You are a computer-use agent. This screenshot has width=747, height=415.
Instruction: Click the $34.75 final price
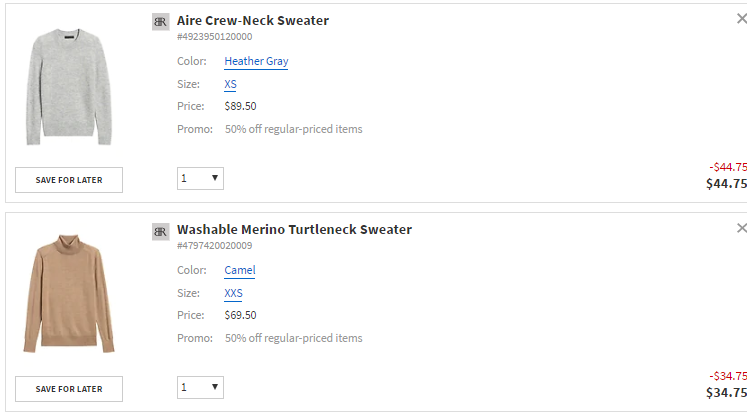[x=726, y=393]
